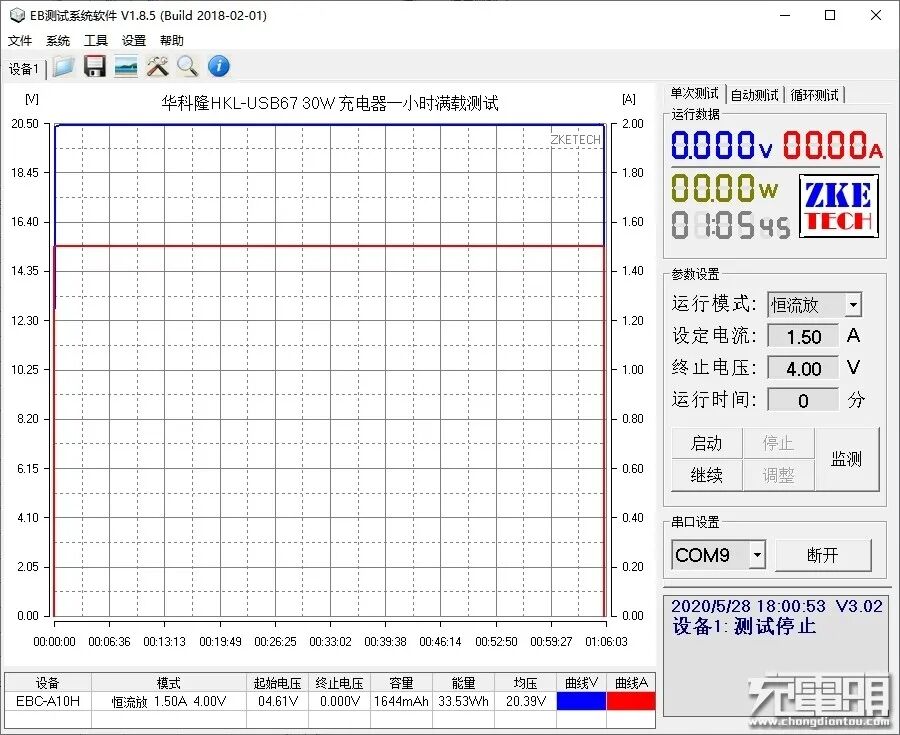Click the 20.39V average voltage cell
Viewport: 900px width, 735px height.
point(525,701)
